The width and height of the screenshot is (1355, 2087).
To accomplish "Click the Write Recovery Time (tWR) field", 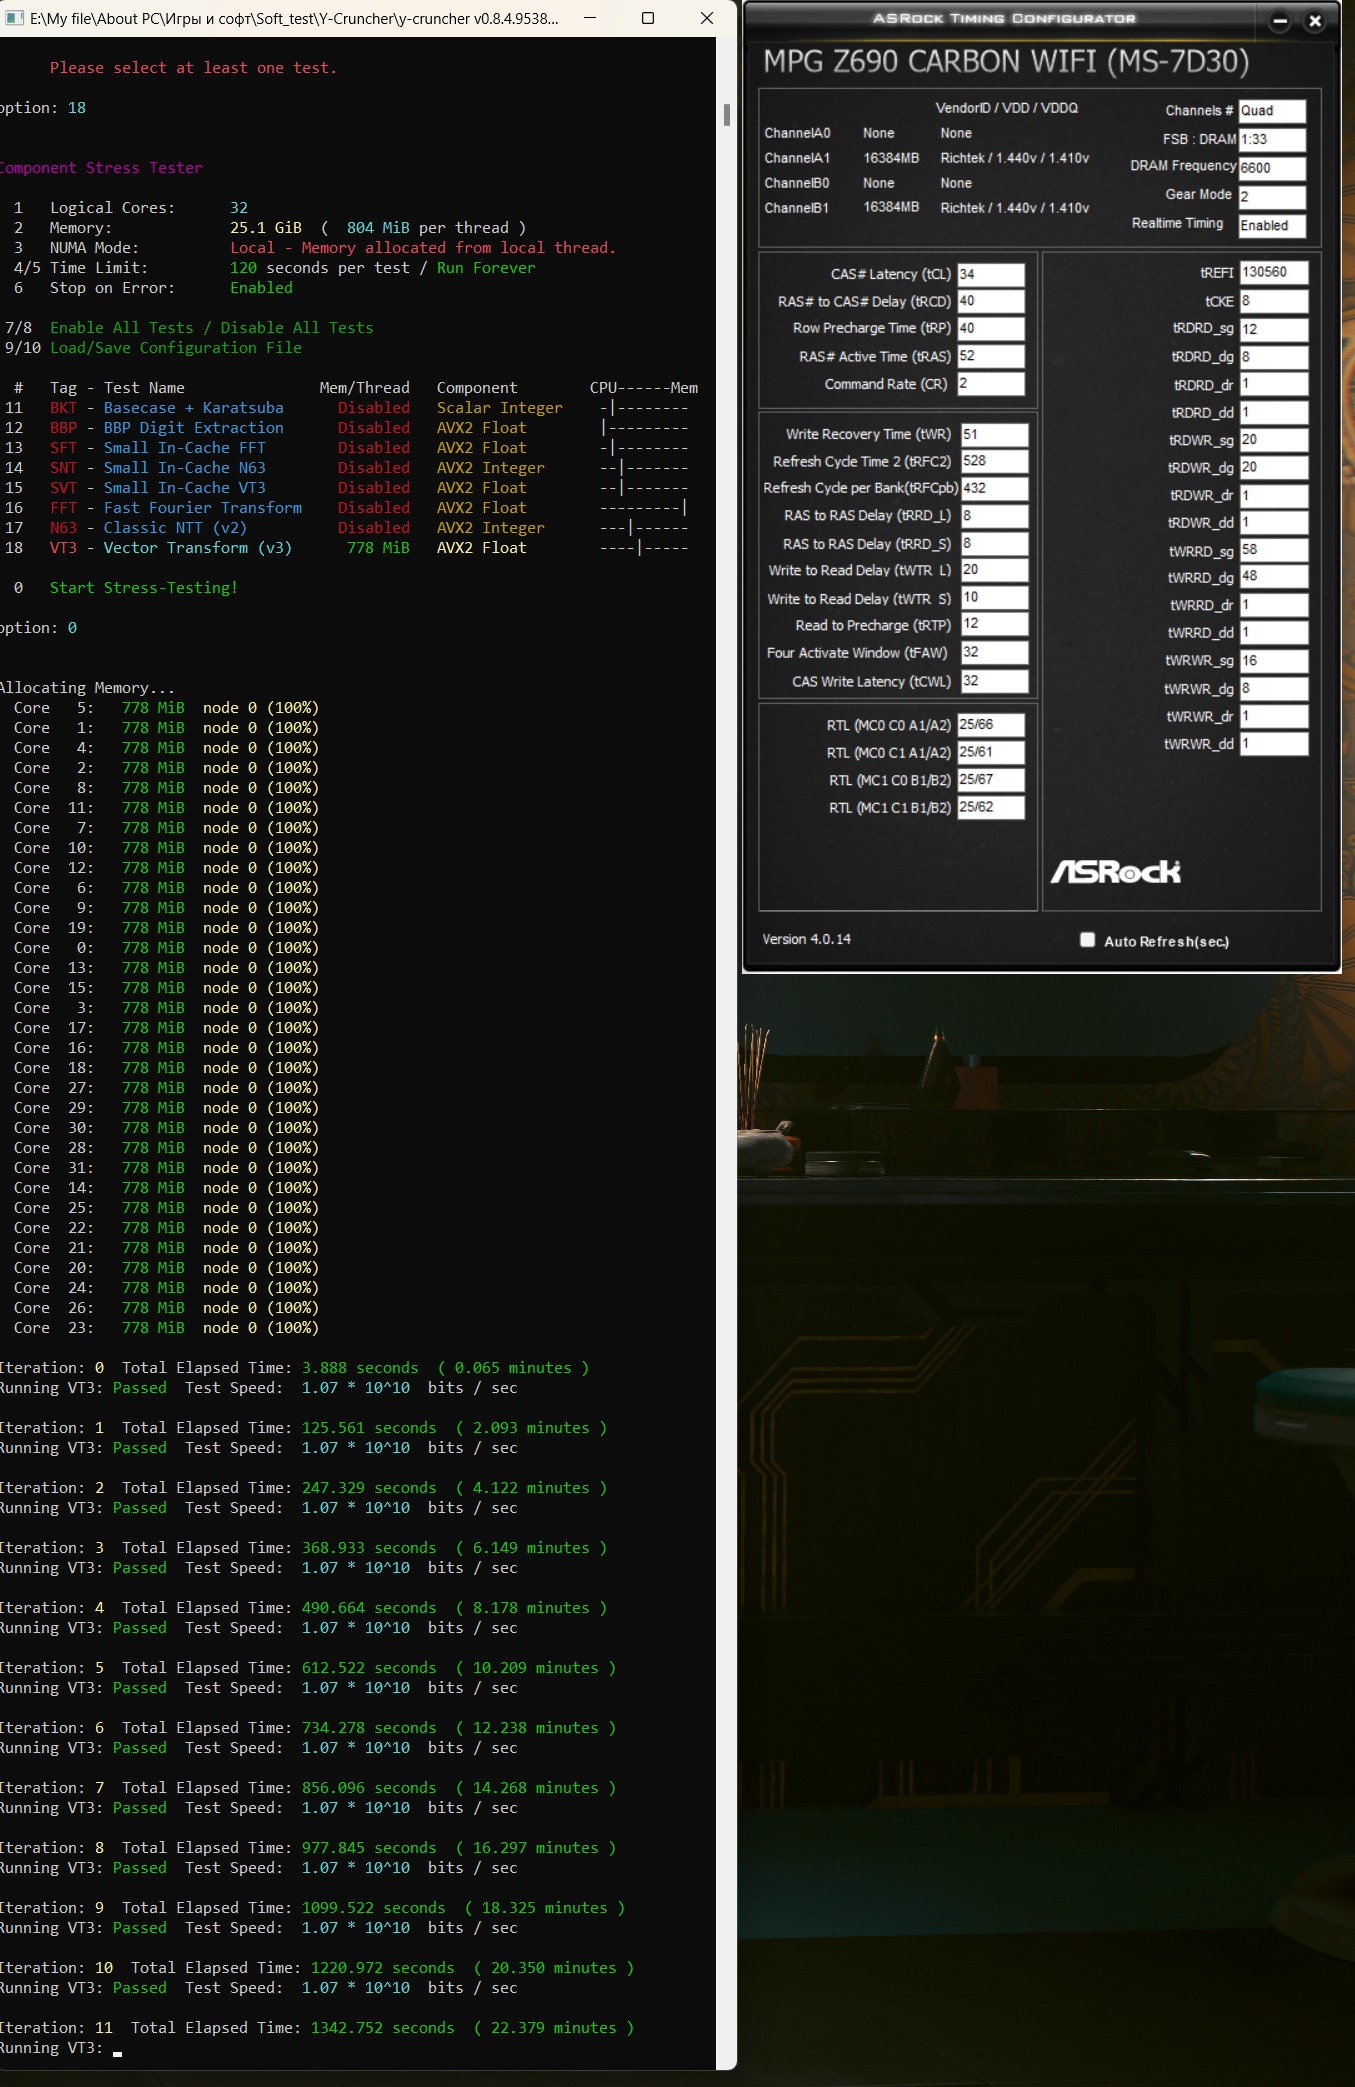I will click(x=995, y=434).
